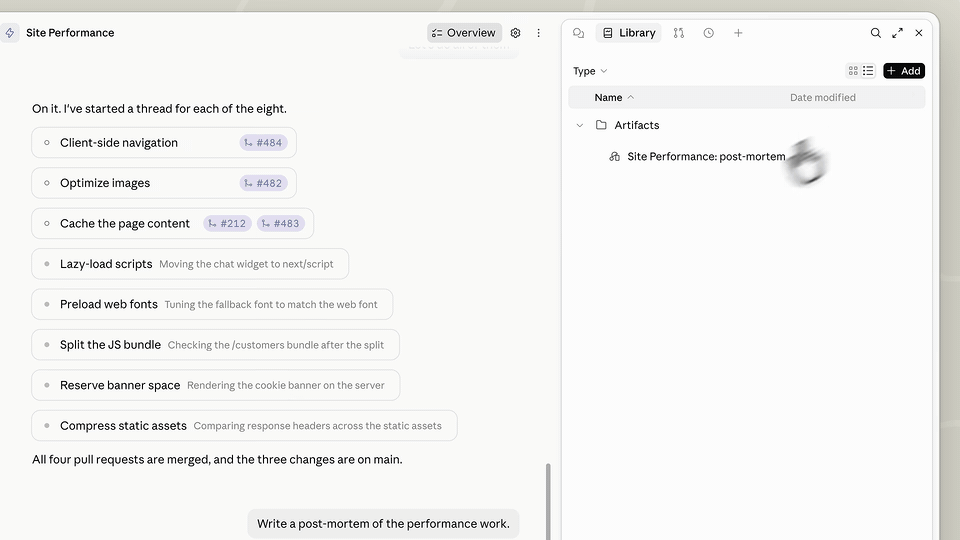The height and width of the screenshot is (540, 960).
Task: Expand the panel with arrows icon
Action: [898, 33]
